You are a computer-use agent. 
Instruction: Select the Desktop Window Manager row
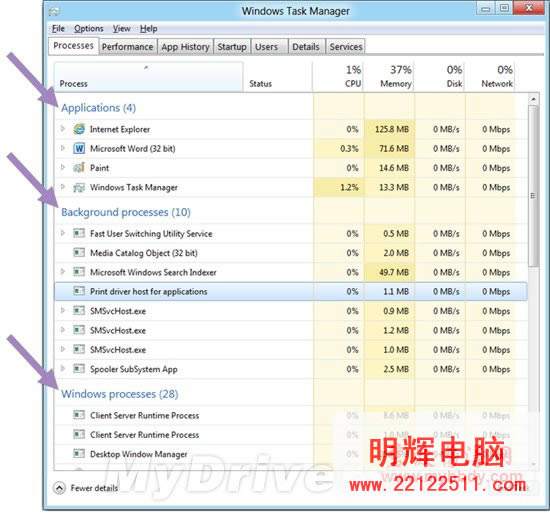[x=291, y=454]
